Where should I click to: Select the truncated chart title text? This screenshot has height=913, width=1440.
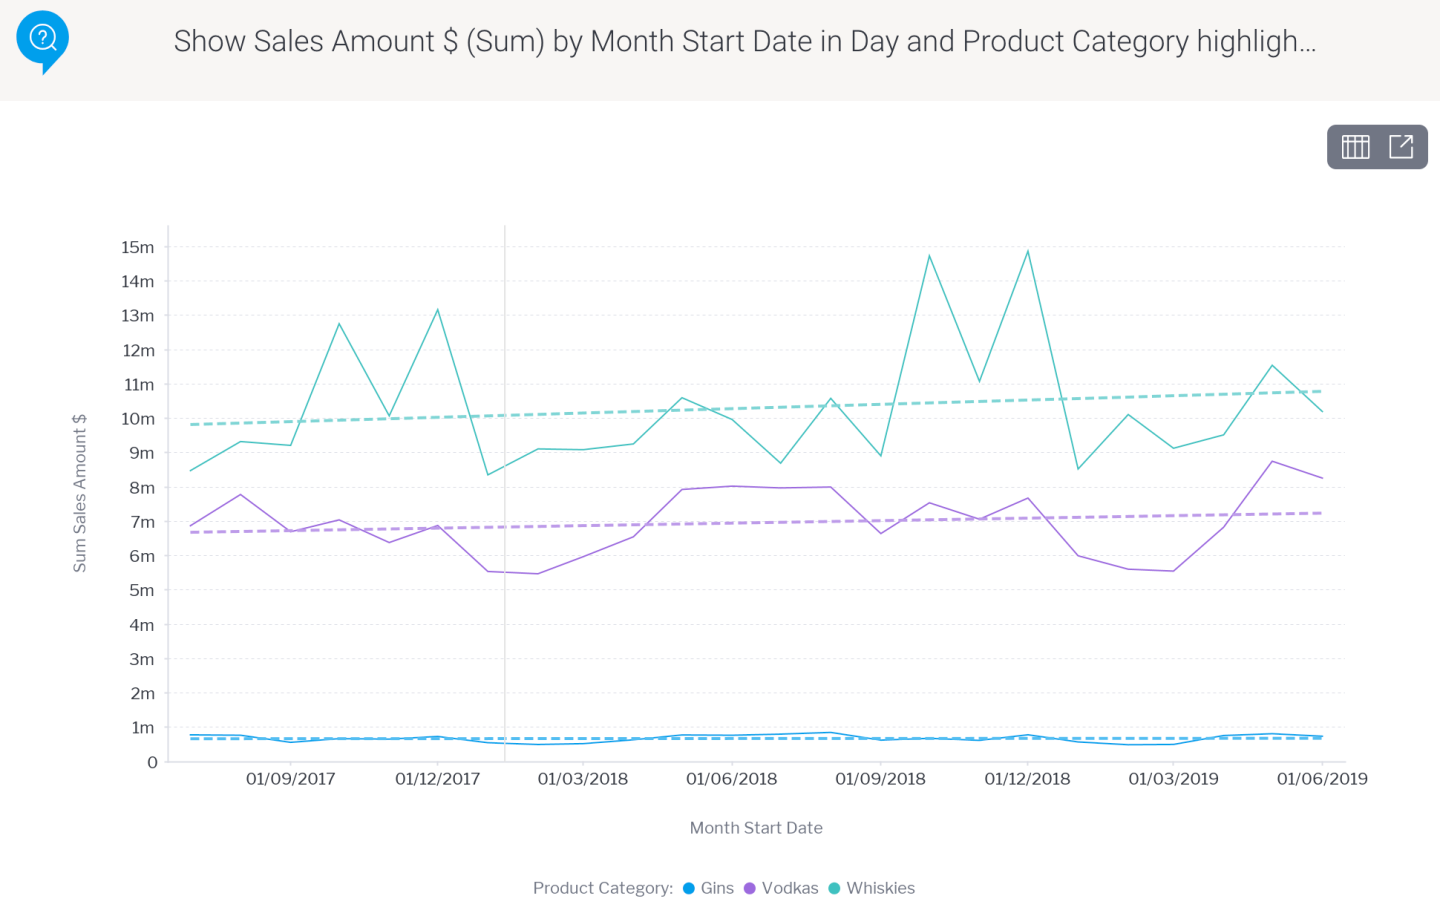coord(744,42)
